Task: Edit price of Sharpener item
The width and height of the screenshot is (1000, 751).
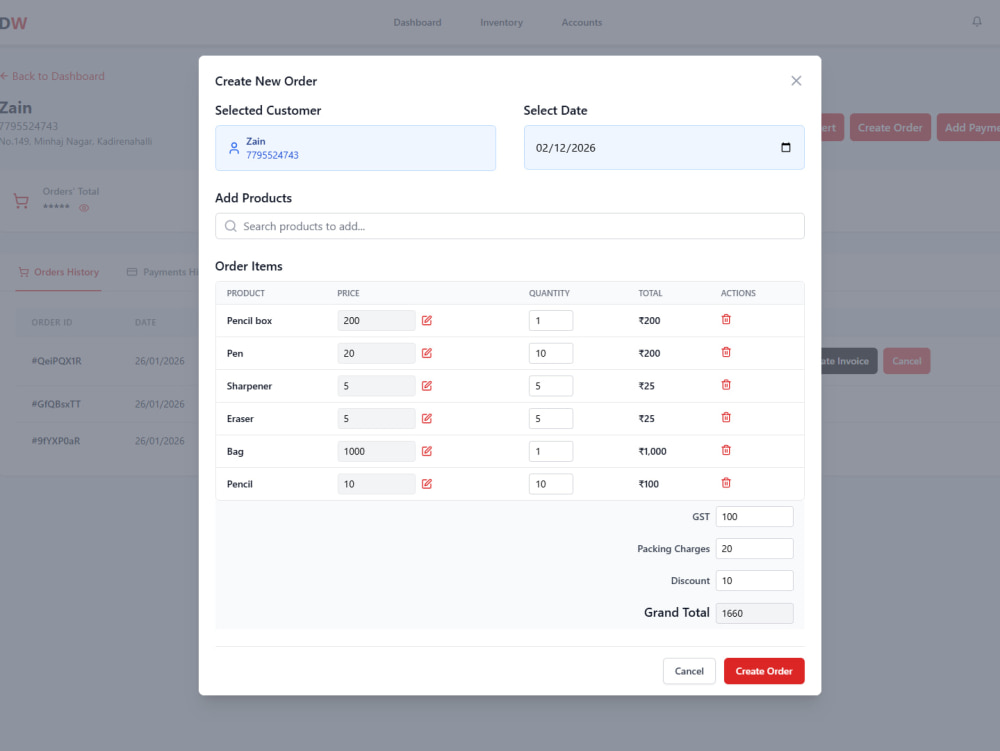Action: (427, 386)
